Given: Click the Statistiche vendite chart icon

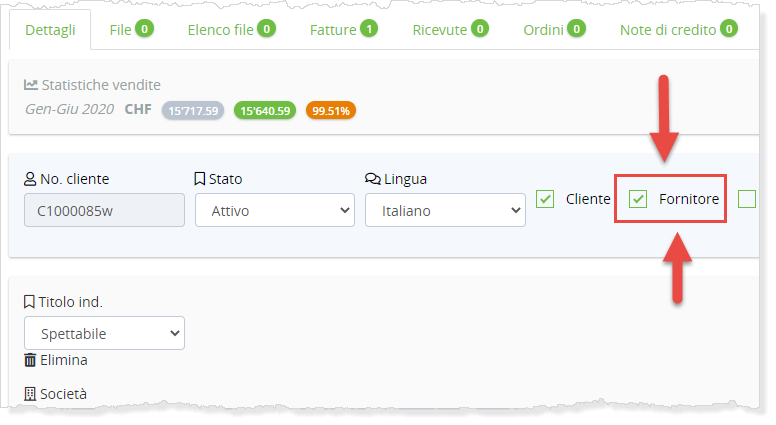Looking at the screenshot, I should coord(31,85).
